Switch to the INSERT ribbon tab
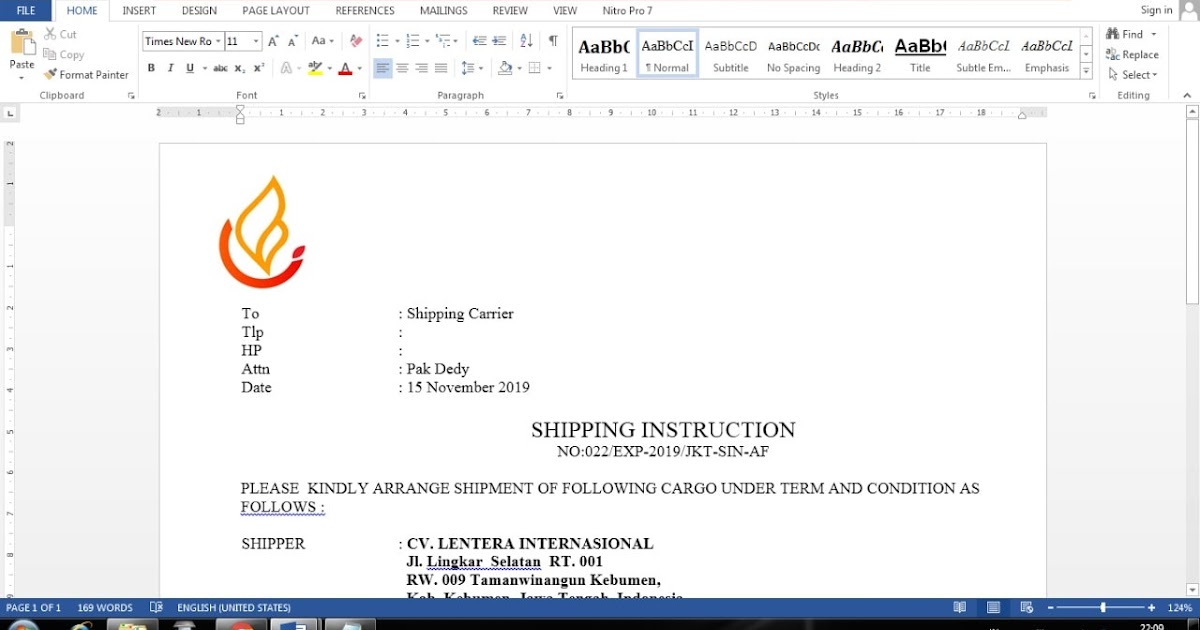 click(138, 10)
